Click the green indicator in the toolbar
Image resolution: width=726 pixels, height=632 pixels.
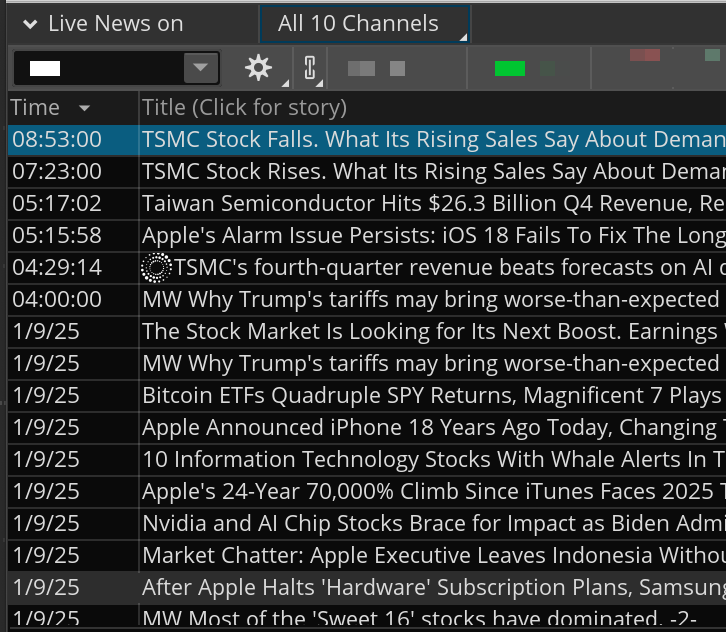pyautogui.click(x=510, y=68)
